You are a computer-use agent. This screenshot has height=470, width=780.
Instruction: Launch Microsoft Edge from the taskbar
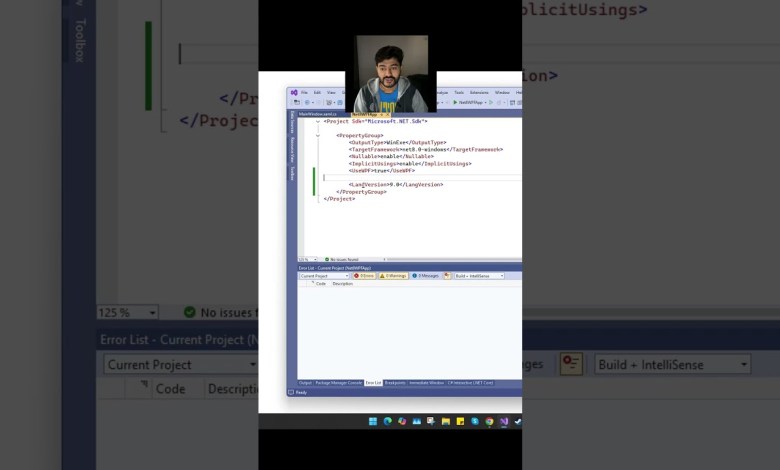click(388, 421)
